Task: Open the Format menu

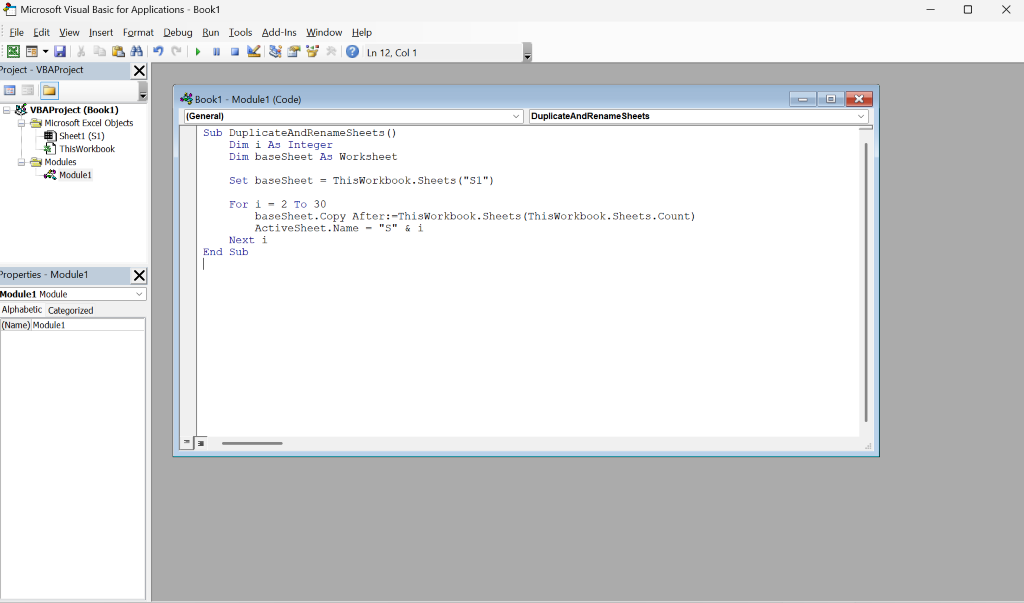Action: click(138, 32)
